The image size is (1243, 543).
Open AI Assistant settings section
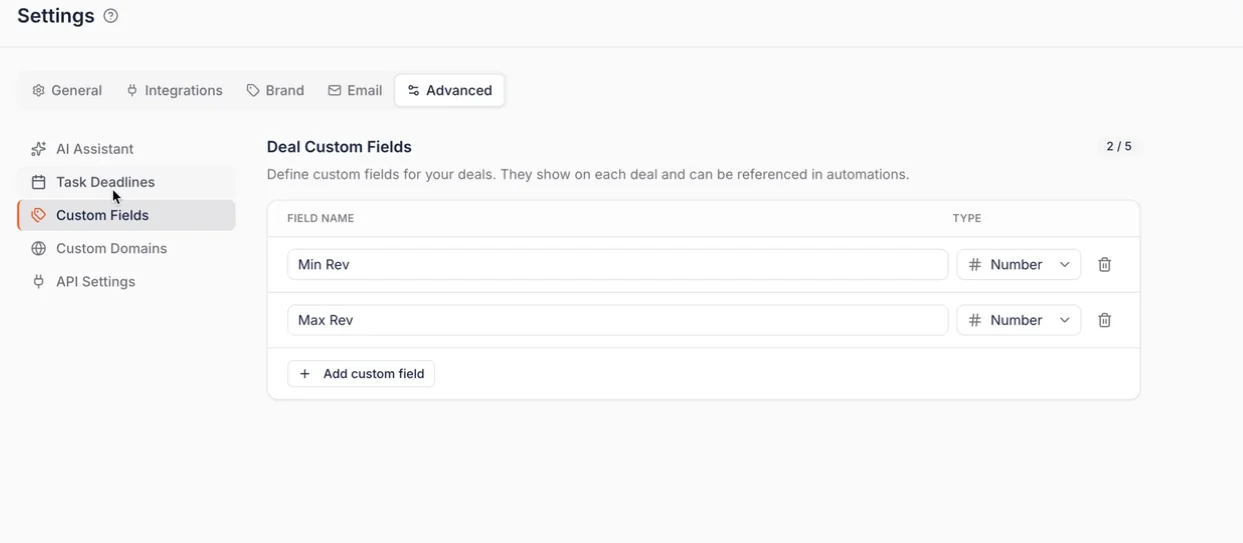click(127, 149)
